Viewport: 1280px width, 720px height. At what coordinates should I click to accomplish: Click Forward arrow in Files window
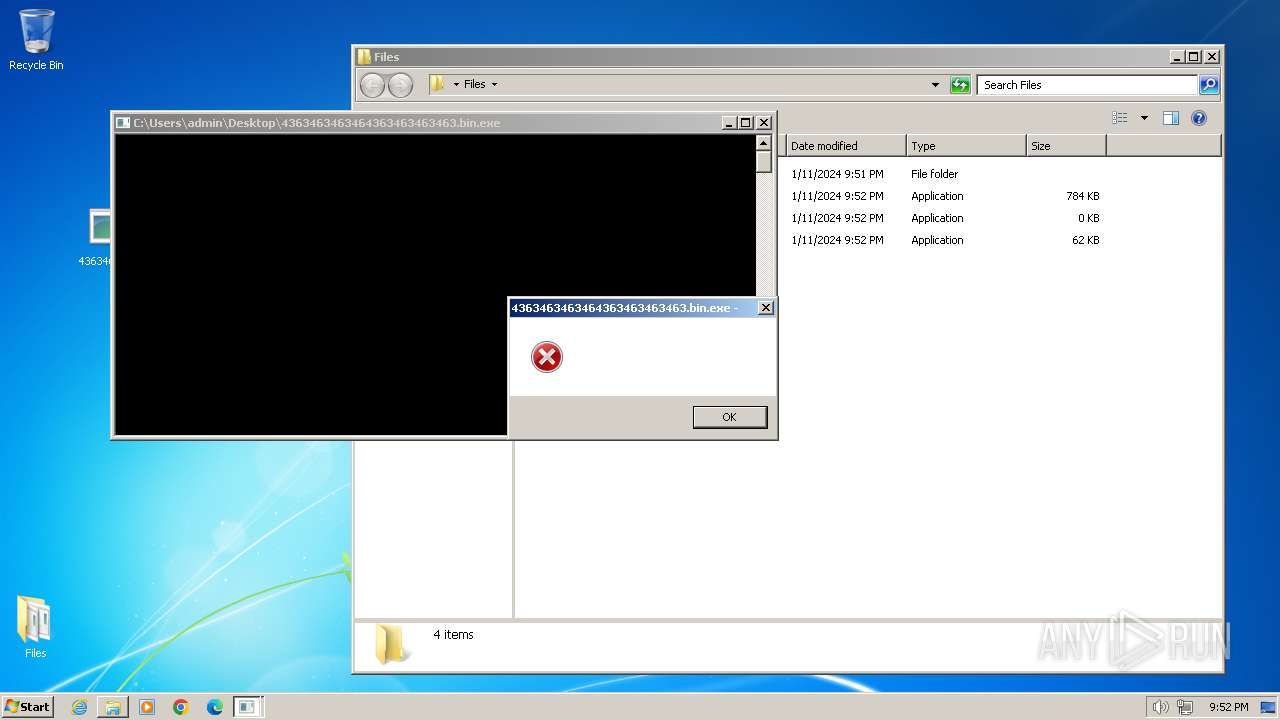[x=400, y=85]
